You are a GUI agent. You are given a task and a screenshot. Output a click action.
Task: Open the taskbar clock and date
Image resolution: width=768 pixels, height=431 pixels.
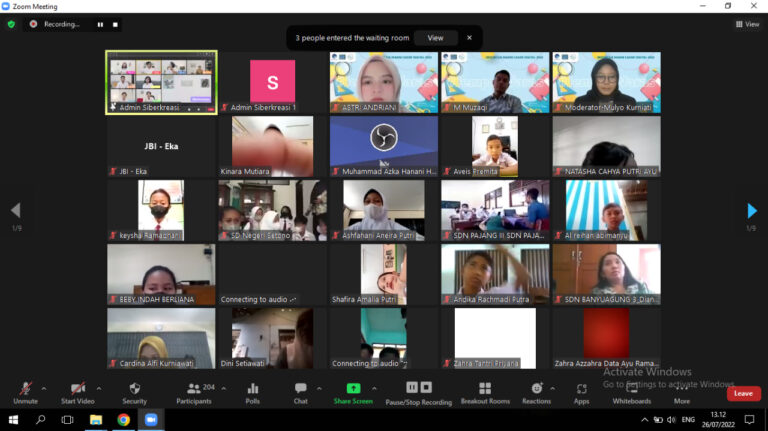pos(718,420)
